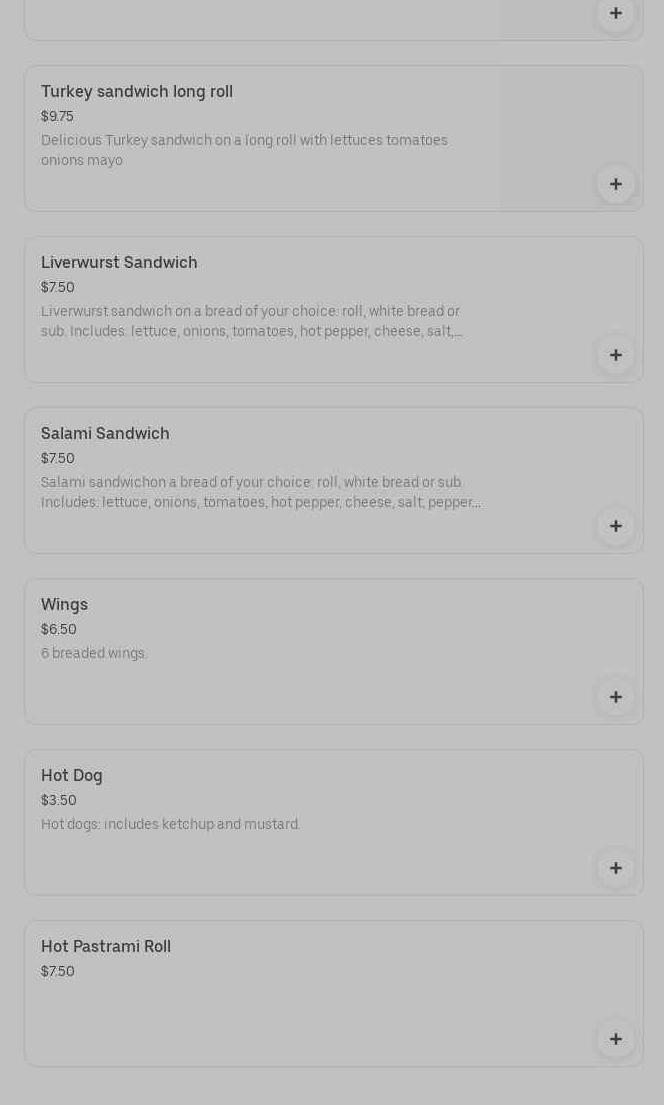The image size is (664, 1105).
Task: Open the Salami Sandwich item name
Action: (105, 434)
